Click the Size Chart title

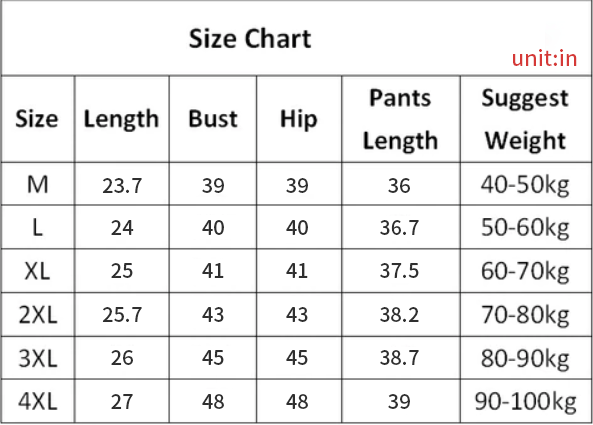(250, 39)
